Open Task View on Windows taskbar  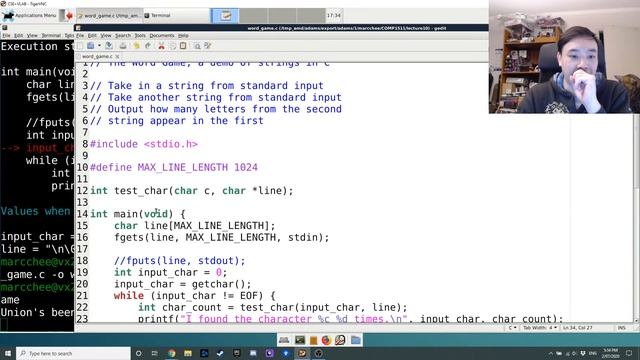coord(155,353)
